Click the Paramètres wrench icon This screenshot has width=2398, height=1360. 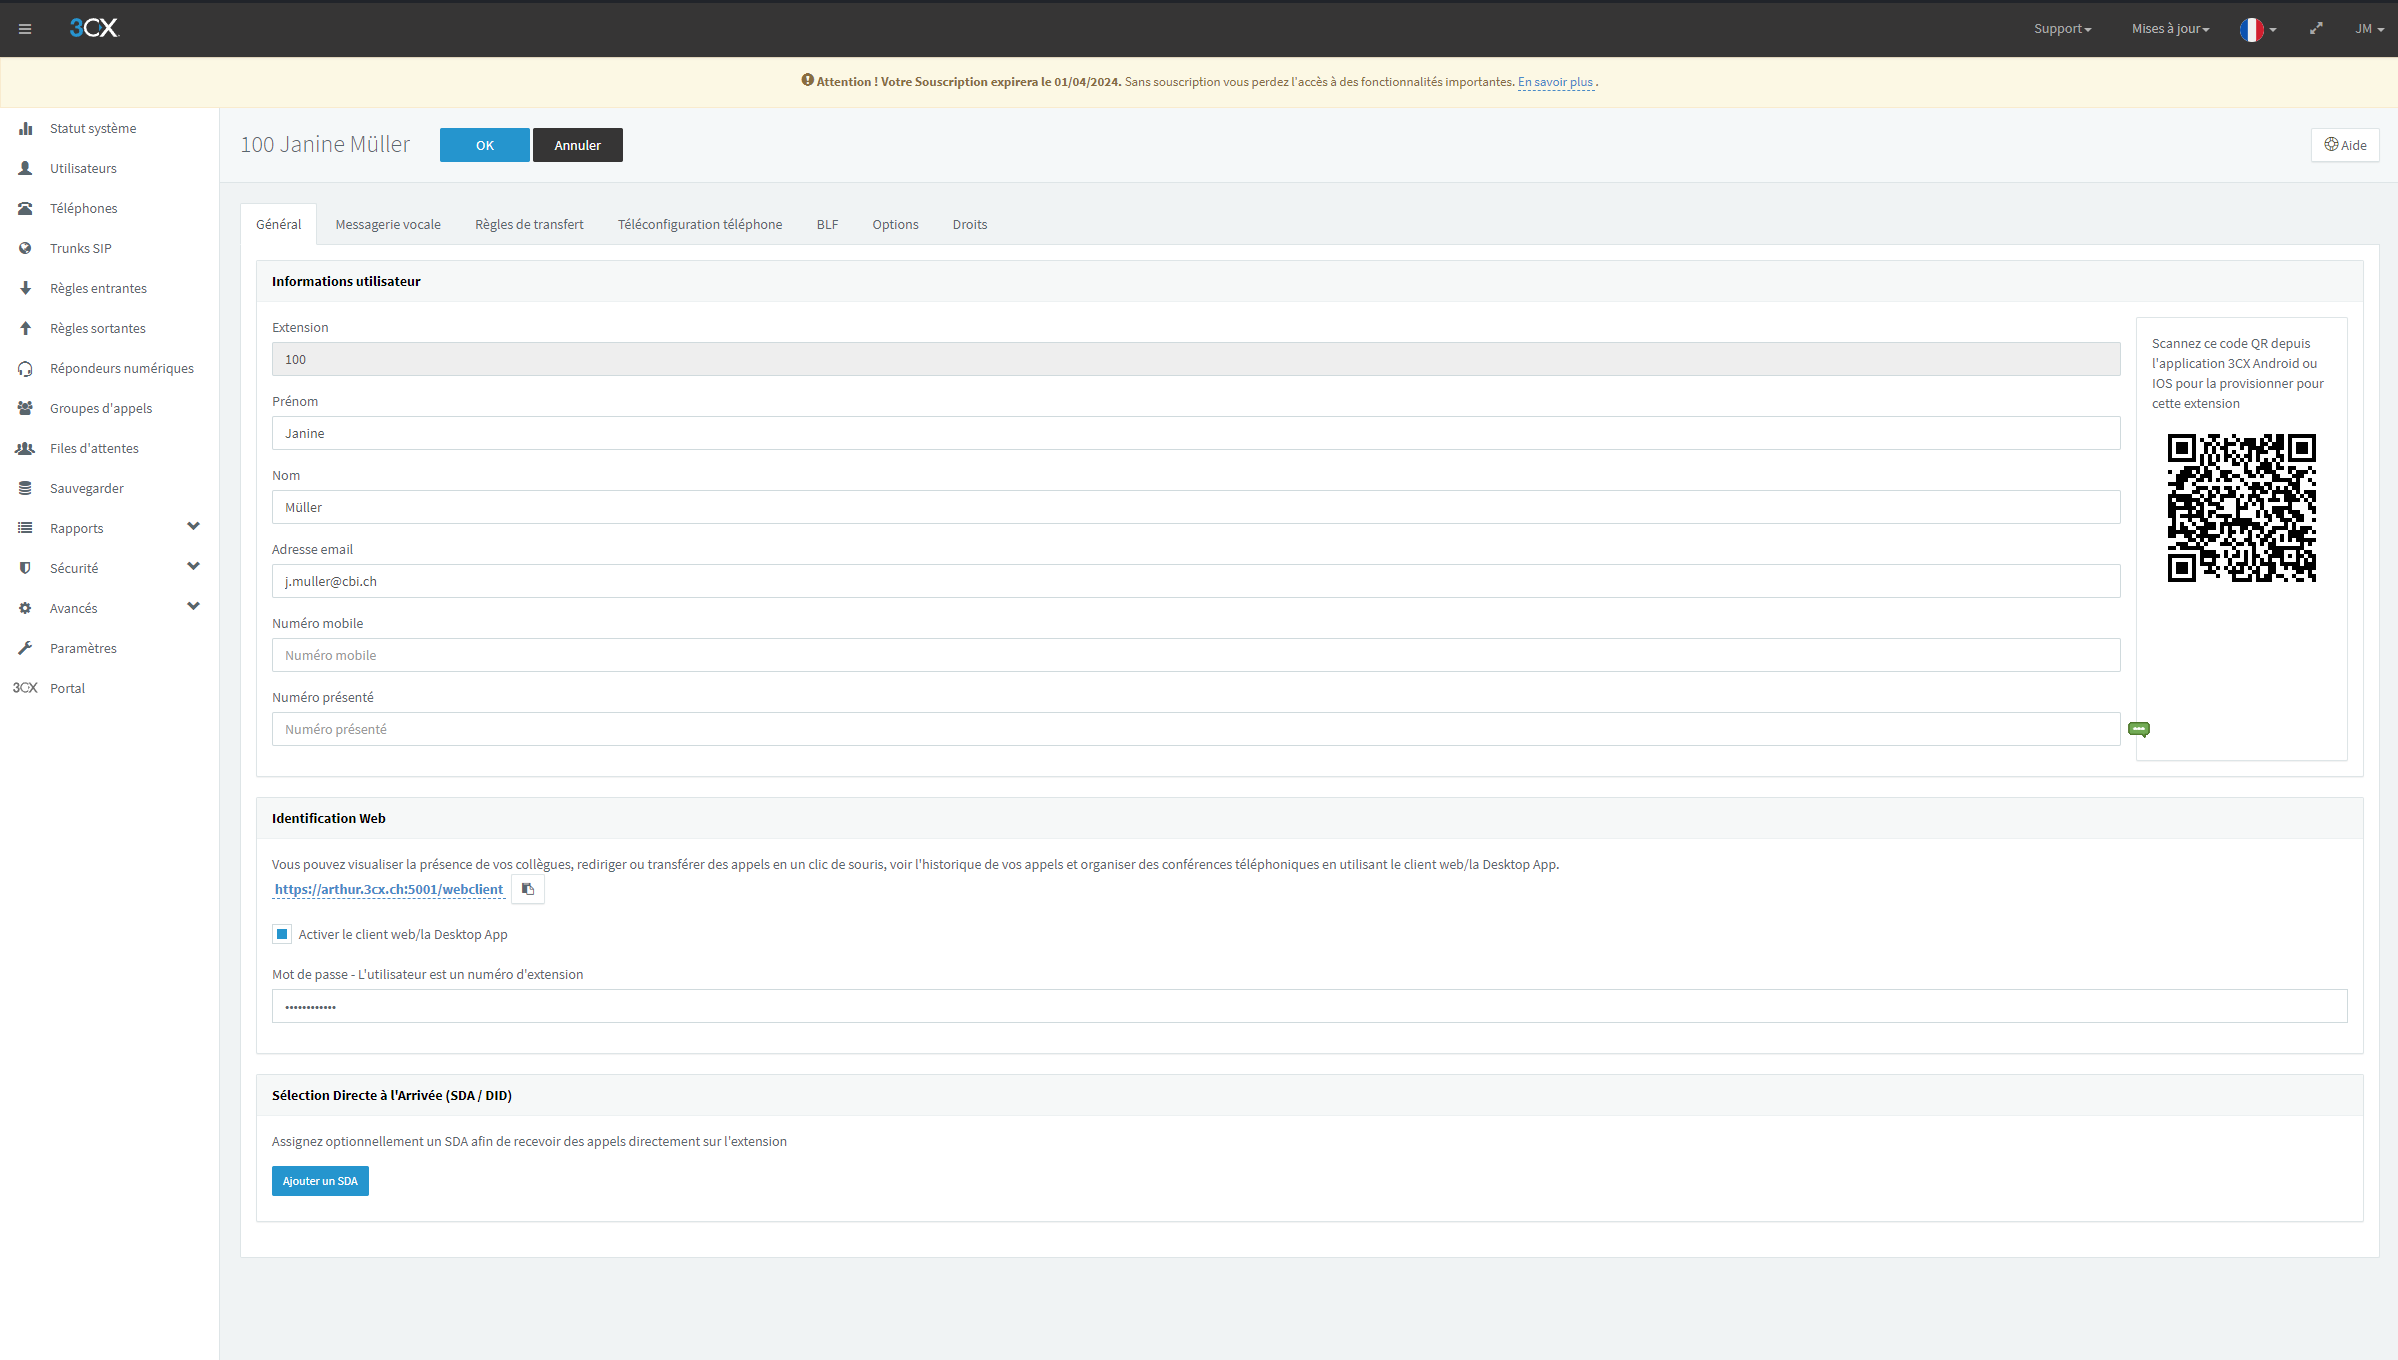pyautogui.click(x=25, y=648)
